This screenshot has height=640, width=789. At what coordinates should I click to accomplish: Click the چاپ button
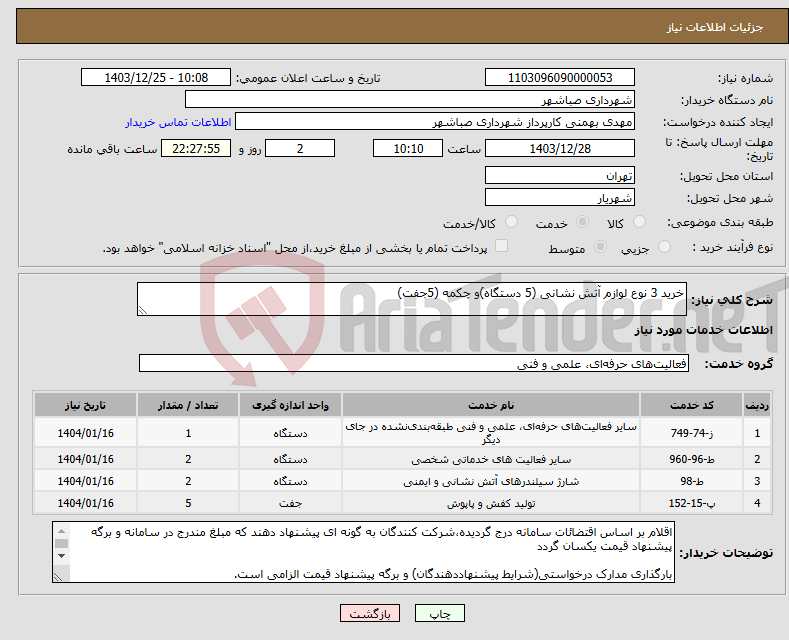point(440,613)
